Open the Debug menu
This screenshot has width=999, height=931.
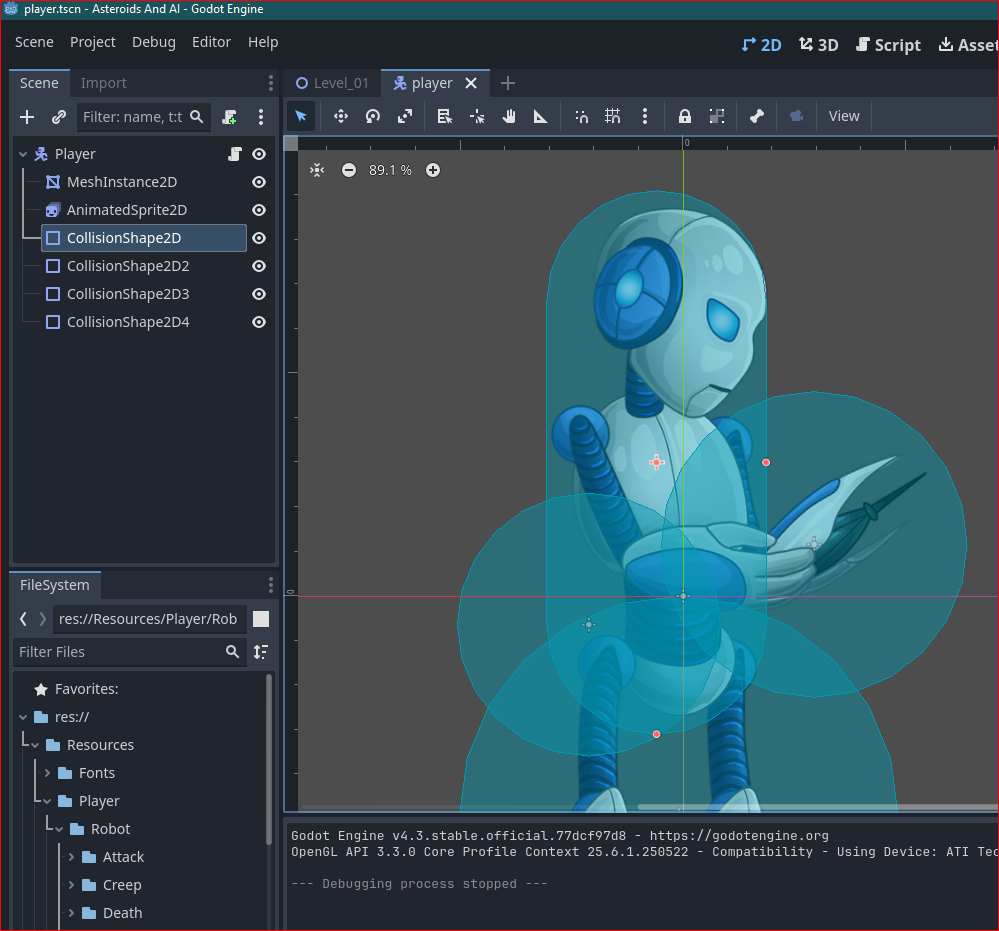[x=154, y=42]
